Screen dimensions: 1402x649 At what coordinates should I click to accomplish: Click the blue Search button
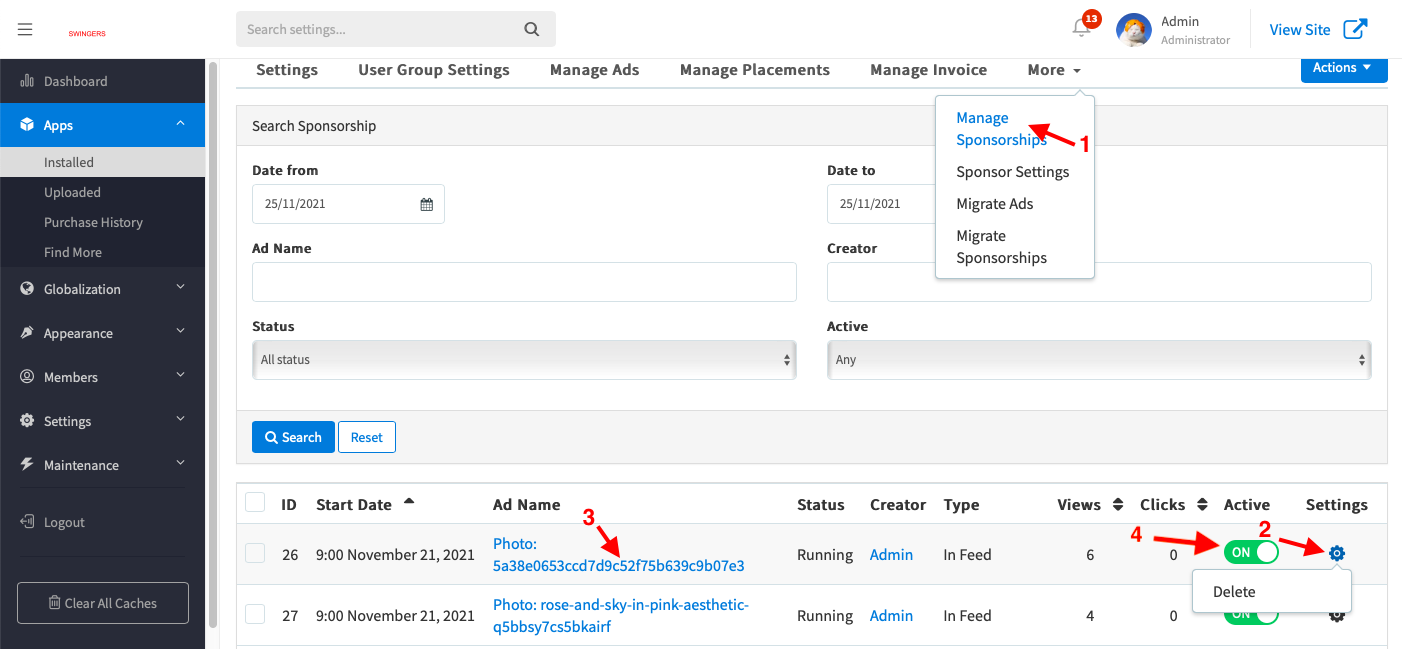293,437
